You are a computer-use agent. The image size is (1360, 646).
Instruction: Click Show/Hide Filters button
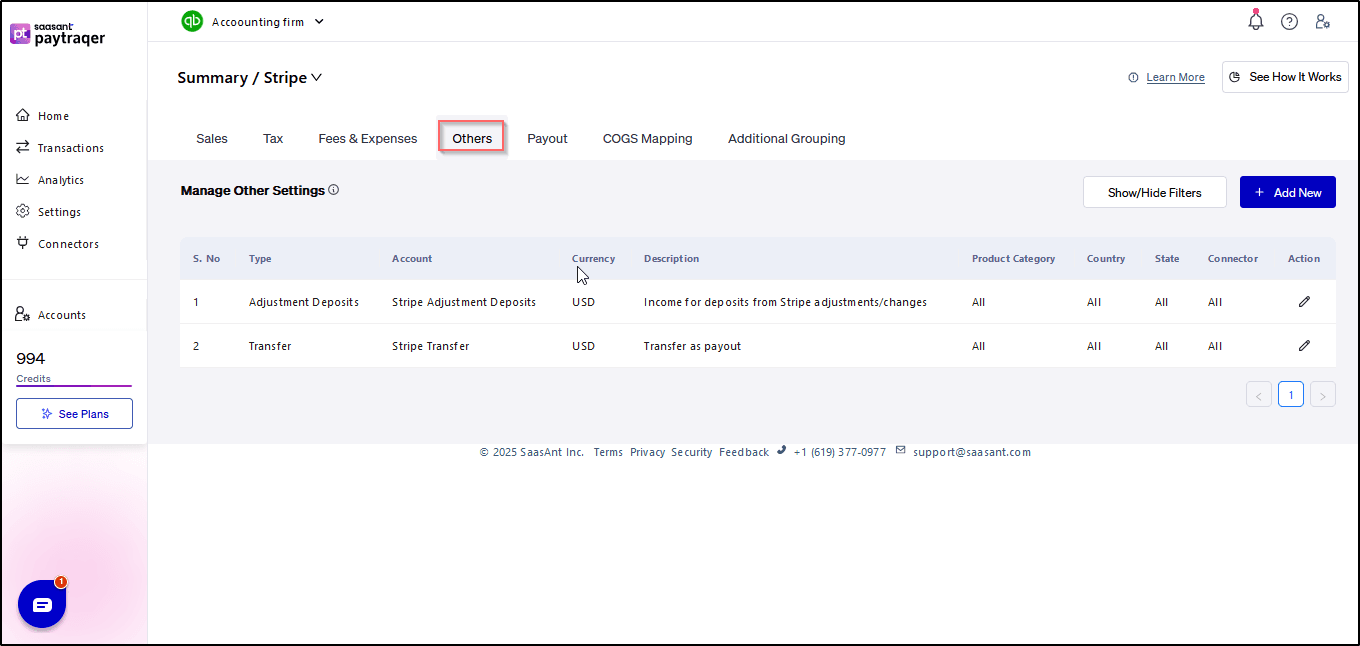(x=1155, y=193)
